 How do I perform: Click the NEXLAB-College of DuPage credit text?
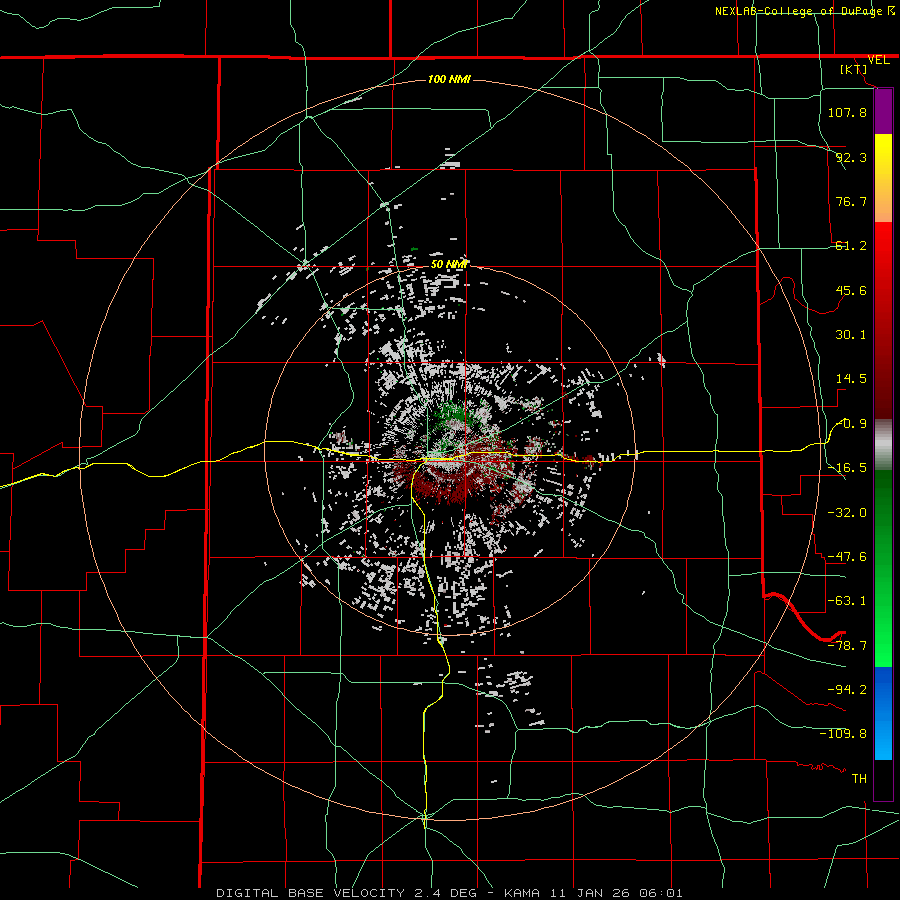798,11
